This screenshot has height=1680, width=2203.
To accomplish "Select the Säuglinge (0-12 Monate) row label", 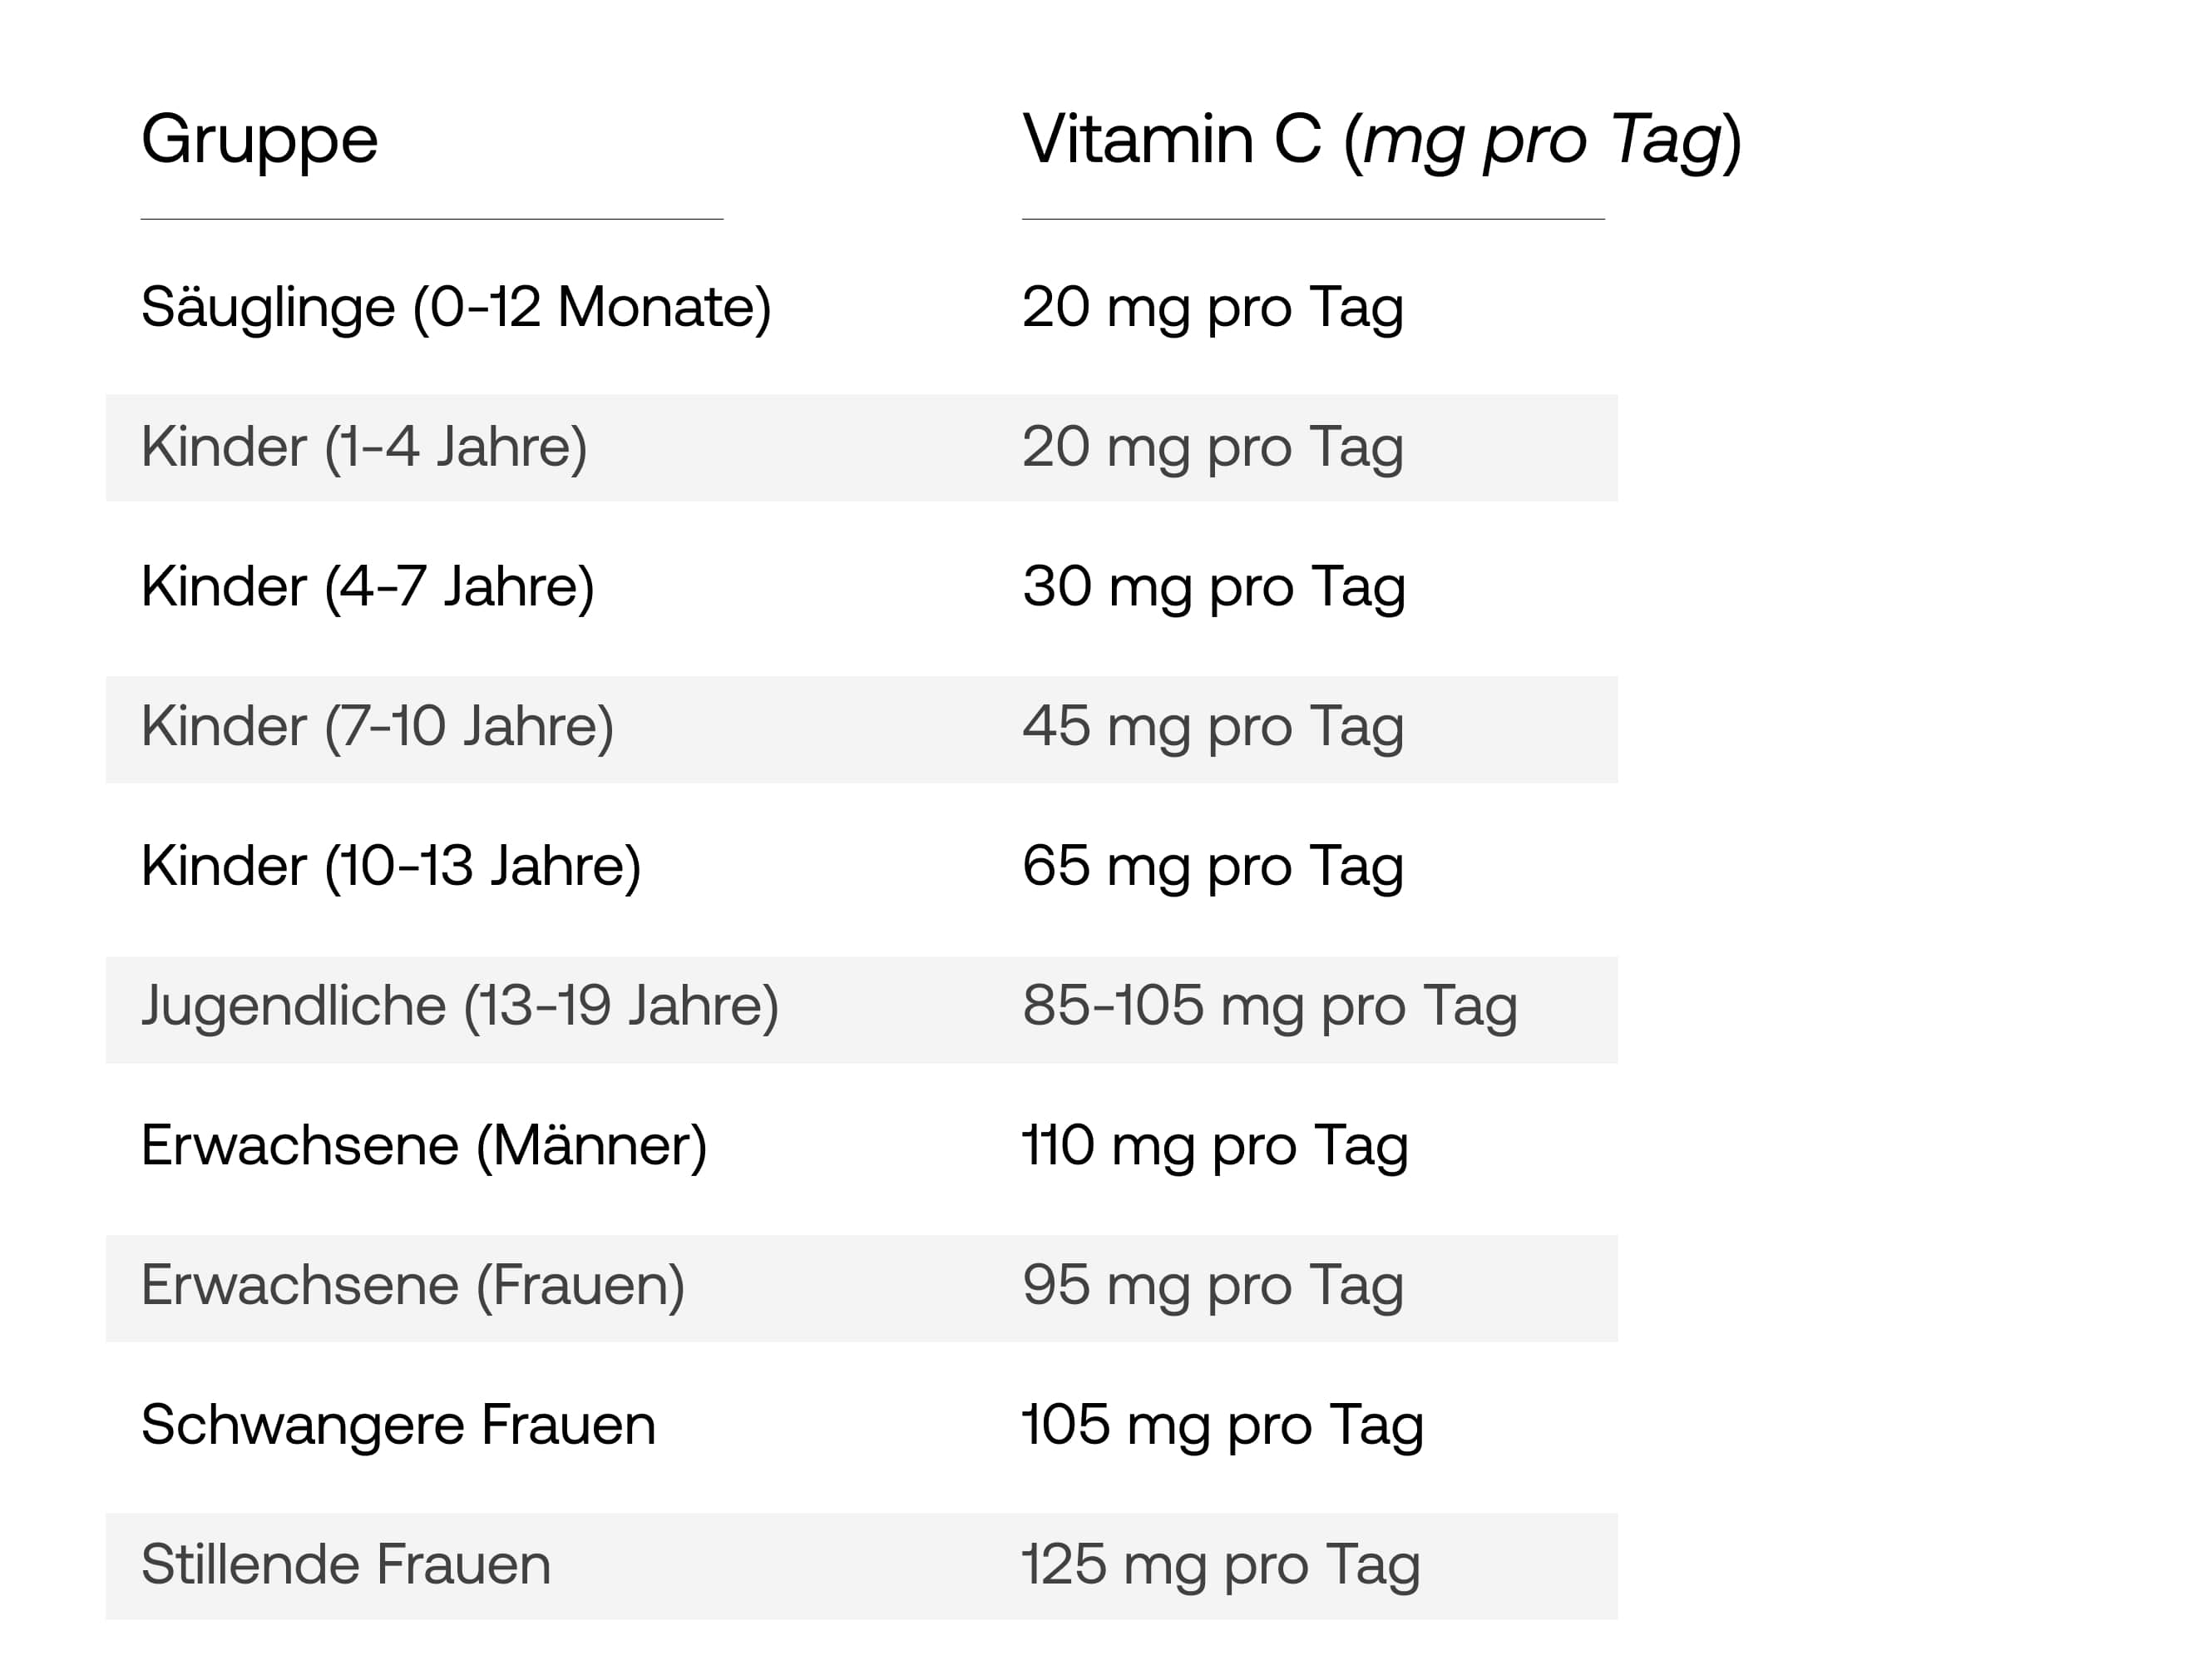I will pos(456,307).
